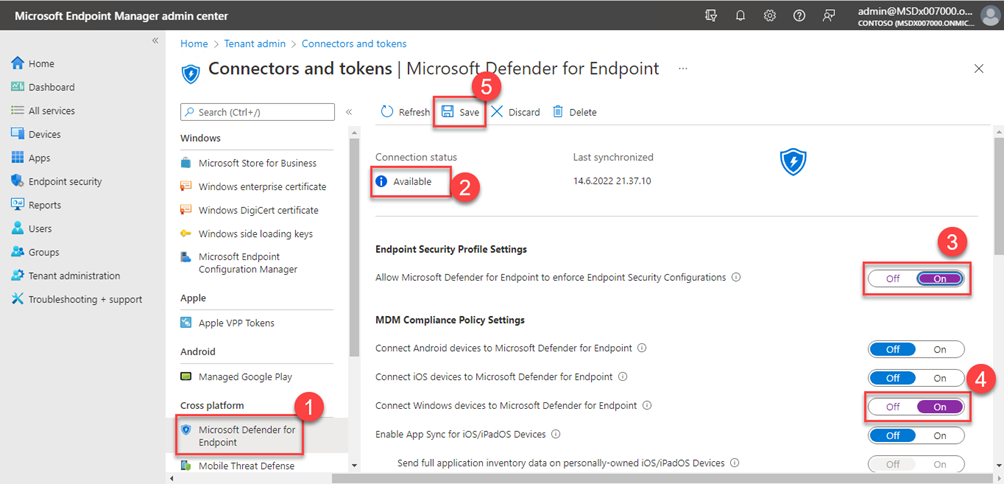
Task: Click the Apple VPP Tokens icon
Action: (186, 323)
